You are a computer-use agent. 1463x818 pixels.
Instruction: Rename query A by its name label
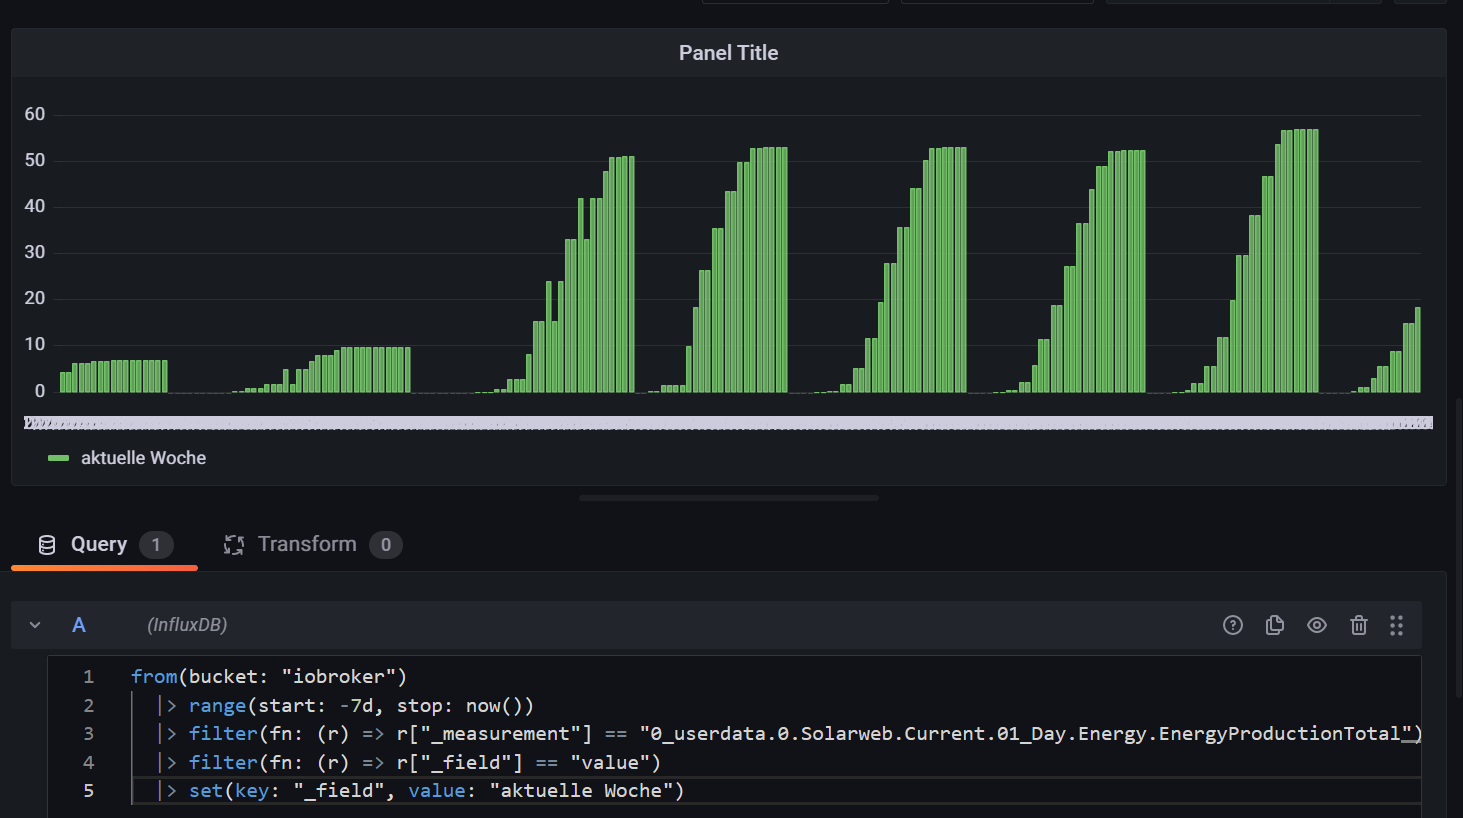79,625
